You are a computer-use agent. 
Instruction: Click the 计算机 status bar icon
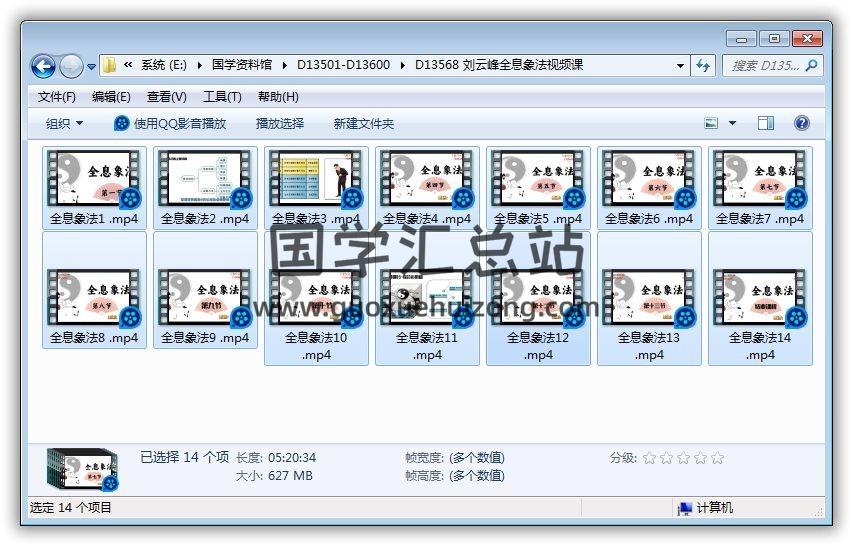(684, 508)
